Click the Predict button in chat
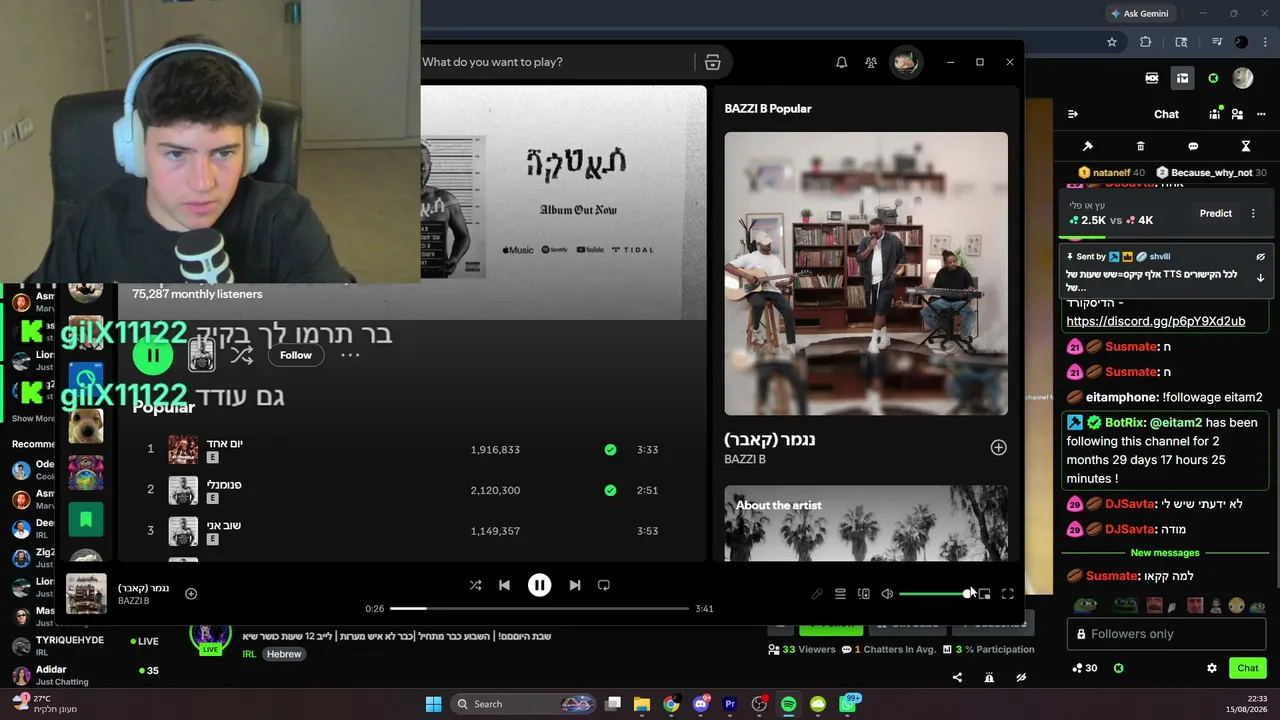The image size is (1280, 720). tap(1216, 213)
